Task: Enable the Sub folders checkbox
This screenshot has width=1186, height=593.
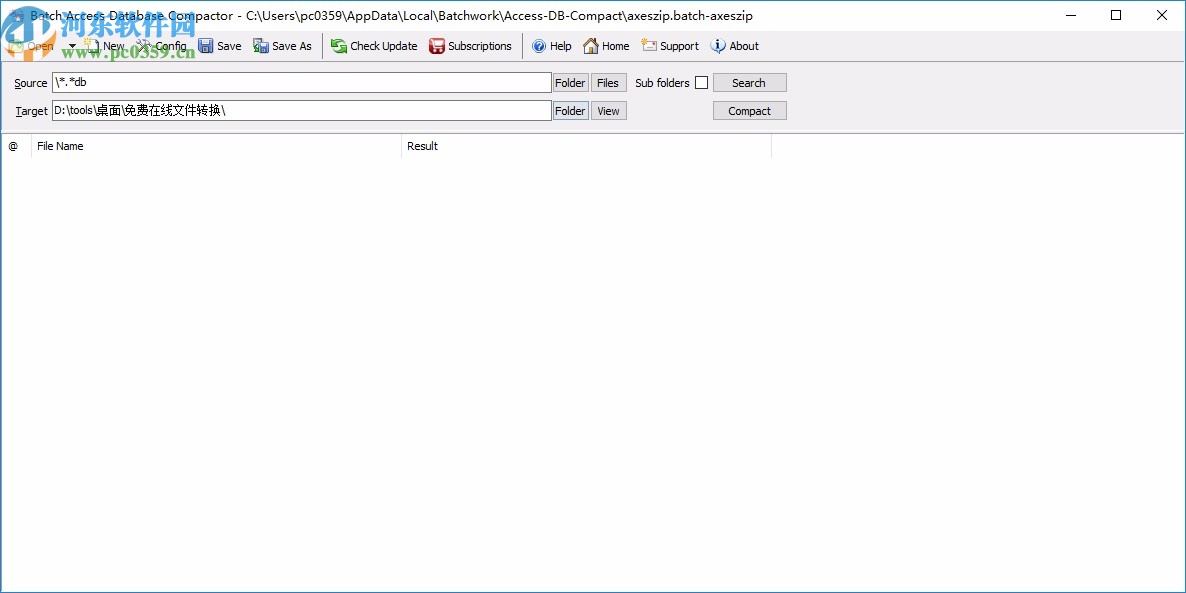Action: click(x=701, y=82)
